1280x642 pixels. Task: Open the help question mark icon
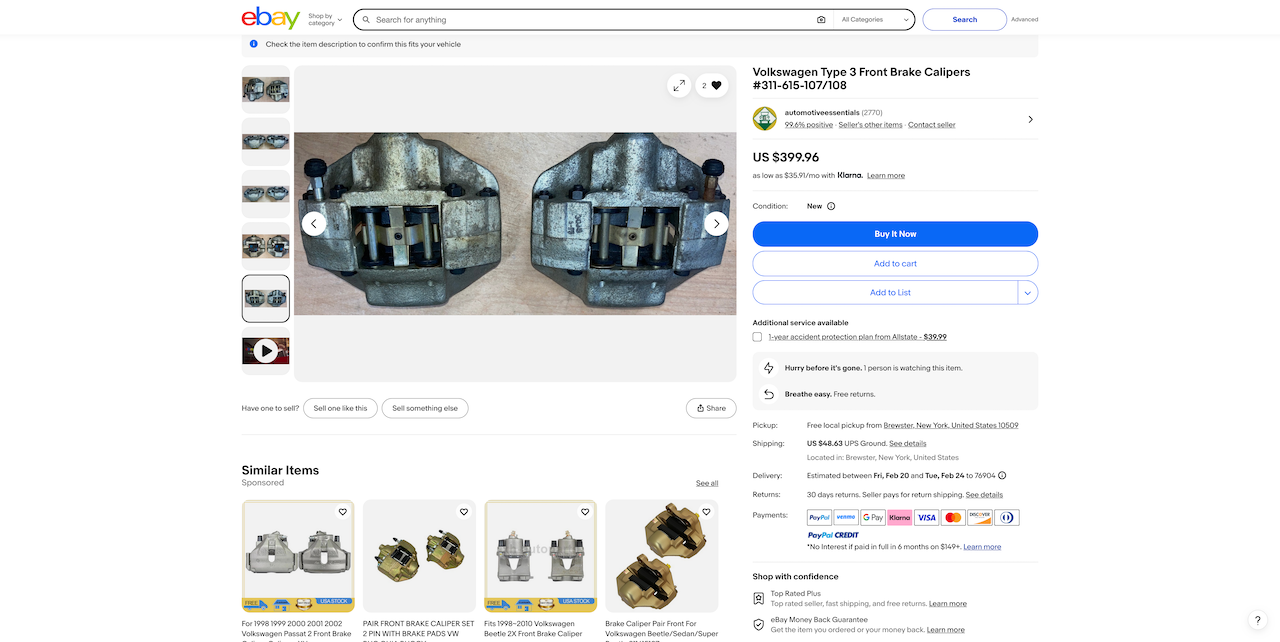pos(1258,620)
